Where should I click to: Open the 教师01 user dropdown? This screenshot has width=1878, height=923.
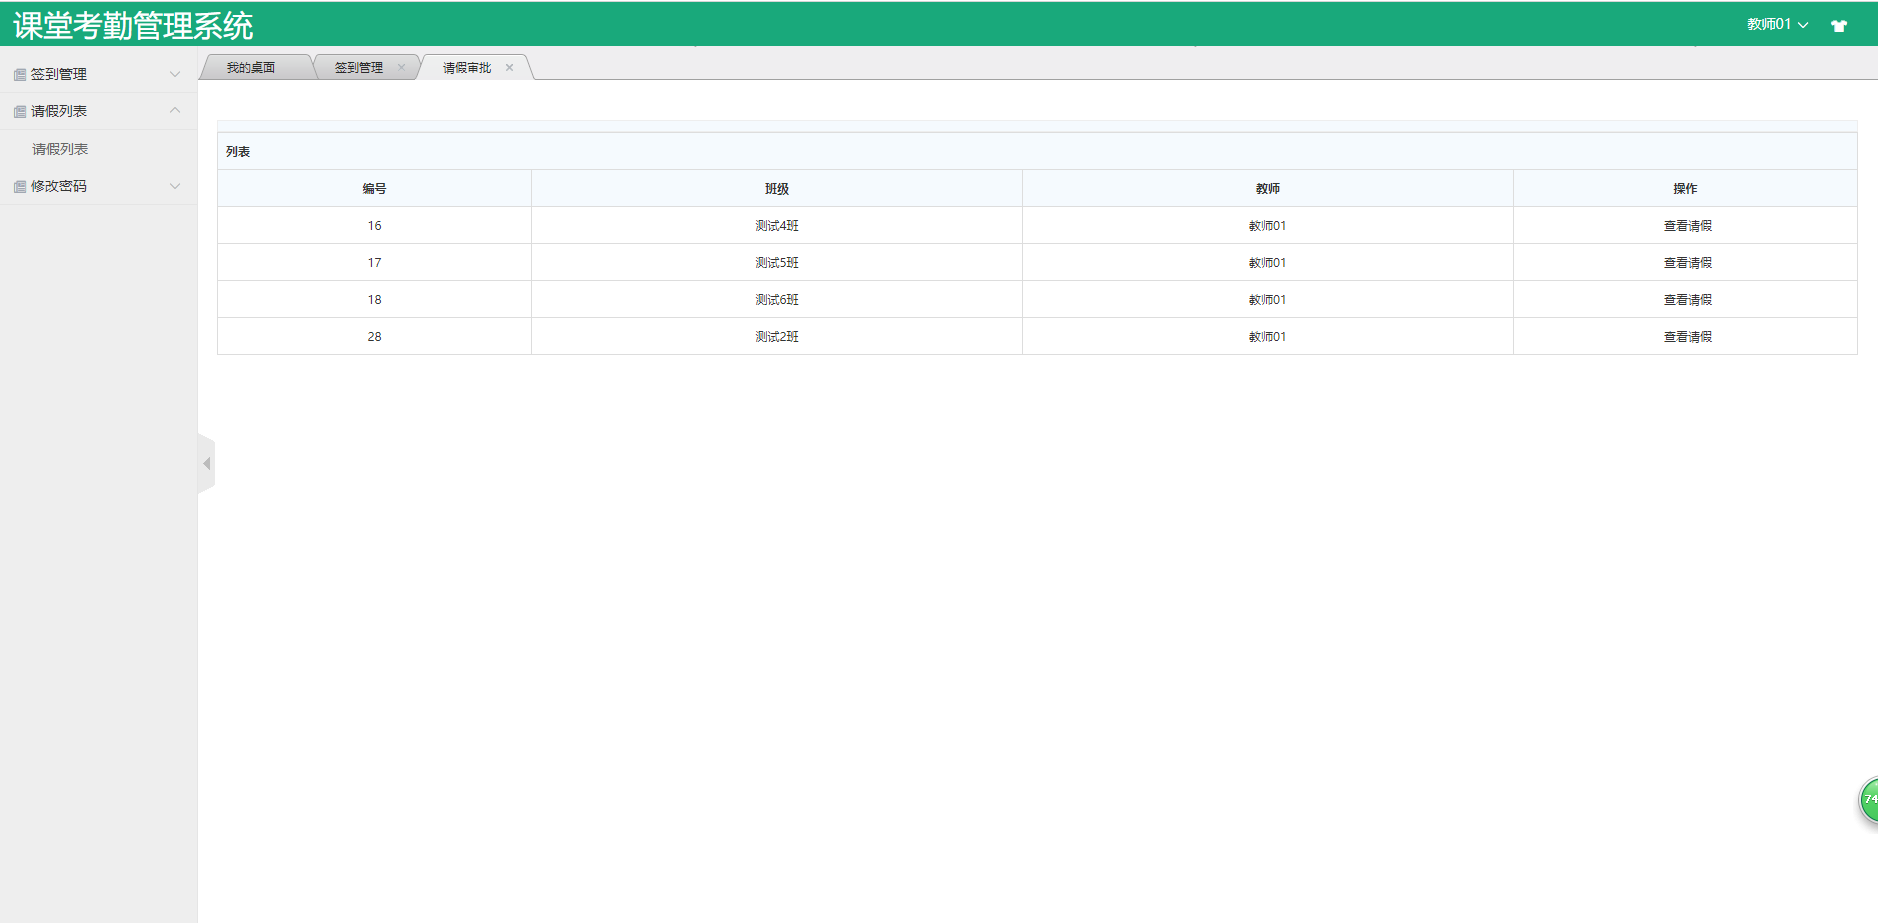pos(1777,25)
